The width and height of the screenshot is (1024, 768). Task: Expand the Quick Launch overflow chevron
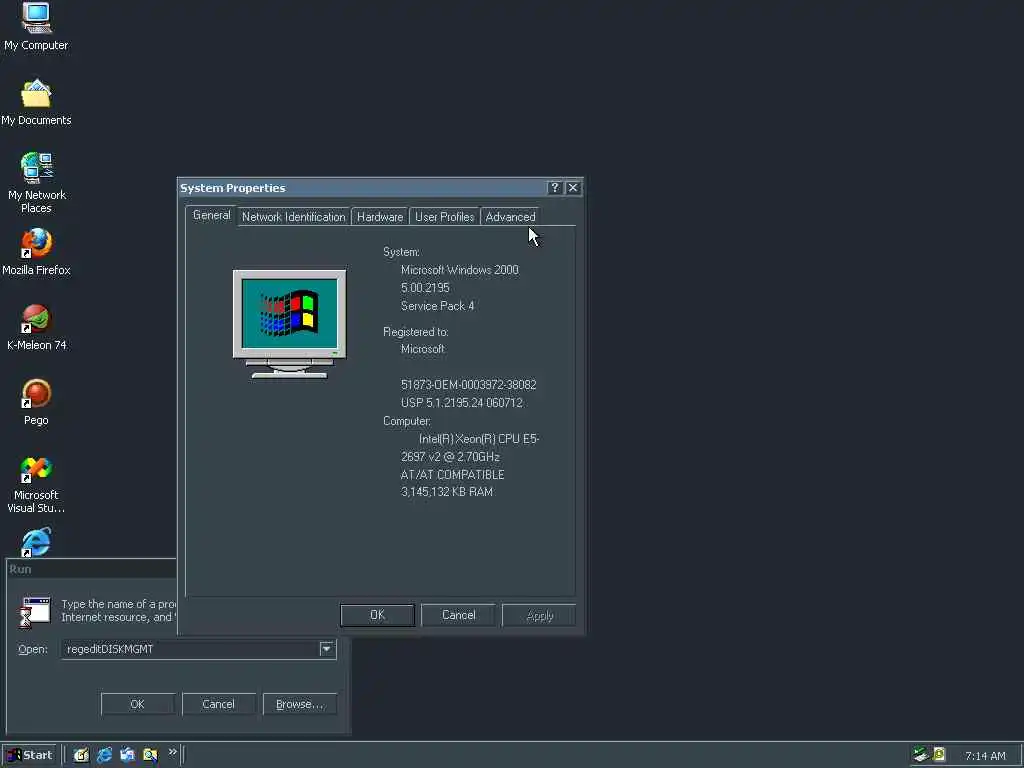point(172,752)
